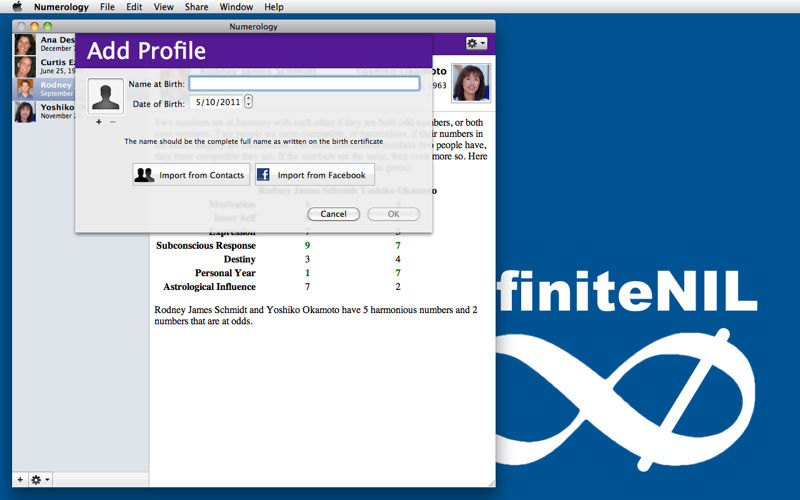The height and width of the screenshot is (500, 800).
Task: Click Import from Contacts button
Action: 191,175
